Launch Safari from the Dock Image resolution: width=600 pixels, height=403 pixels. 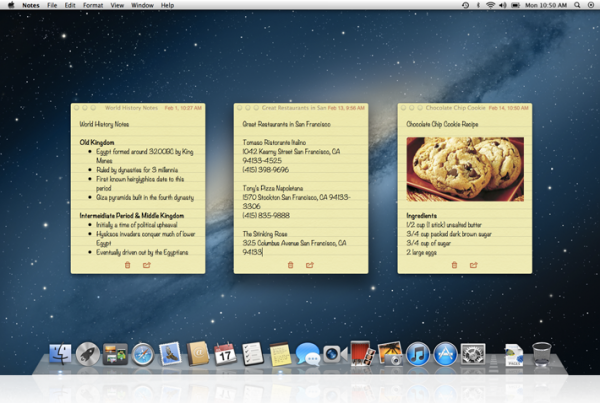pos(143,354)
